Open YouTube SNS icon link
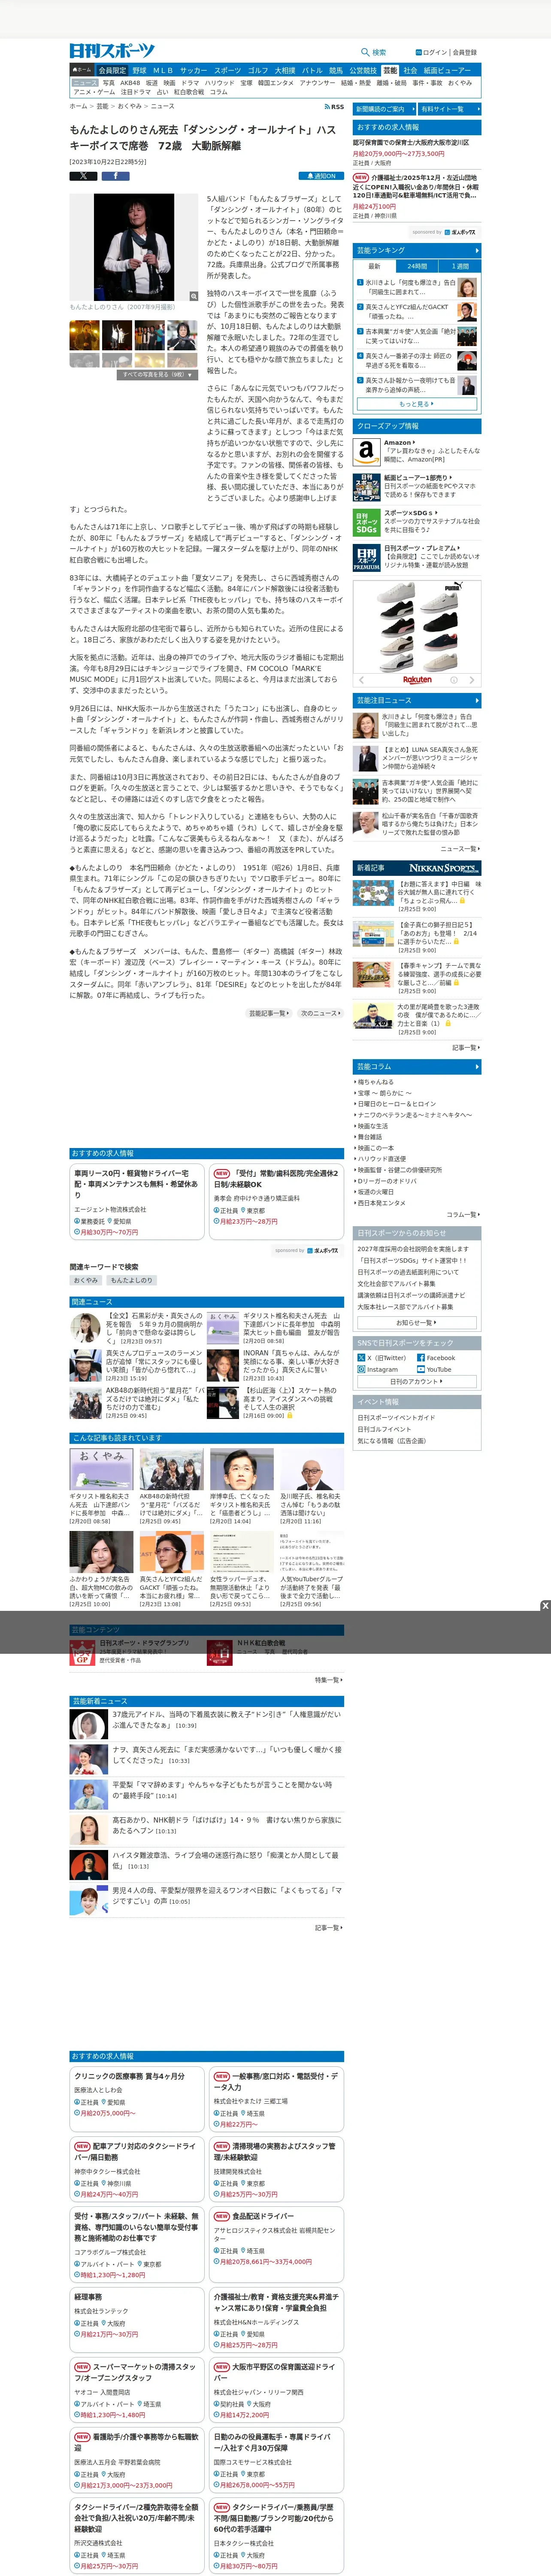 (x=421, y=1370)
